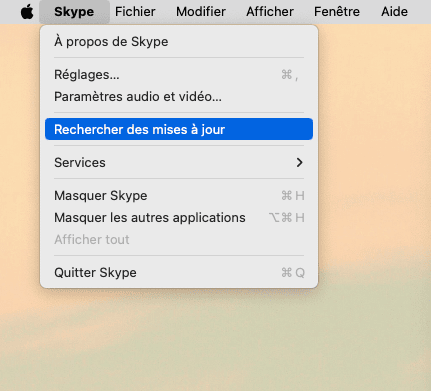431x391 pixels.
Task: Select Masquer les autres applications
Action: 179,217
